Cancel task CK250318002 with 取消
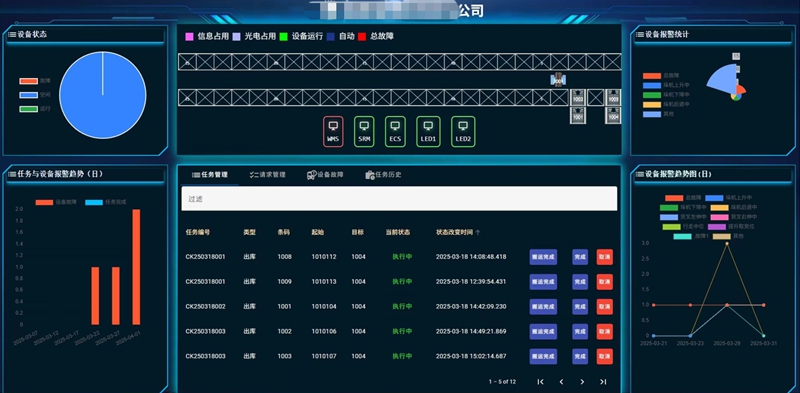Screen dimensions: 800x393 [605, 307]
